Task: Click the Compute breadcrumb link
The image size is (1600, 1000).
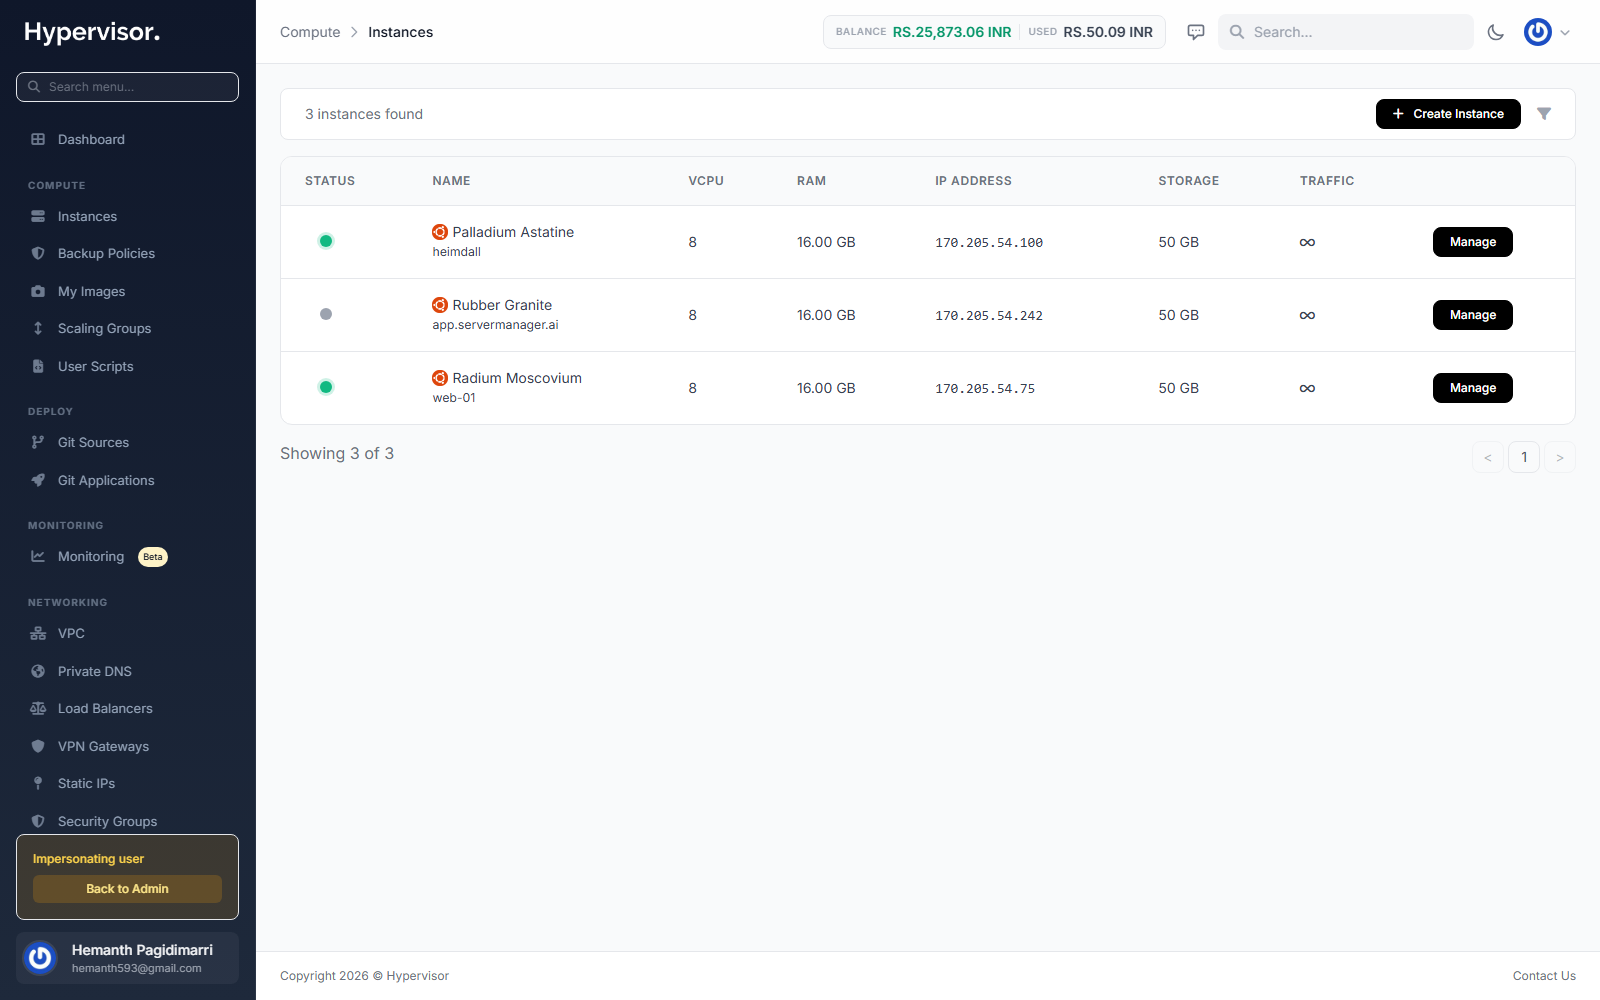Action: pyautogui.click(x=310, y=32)
